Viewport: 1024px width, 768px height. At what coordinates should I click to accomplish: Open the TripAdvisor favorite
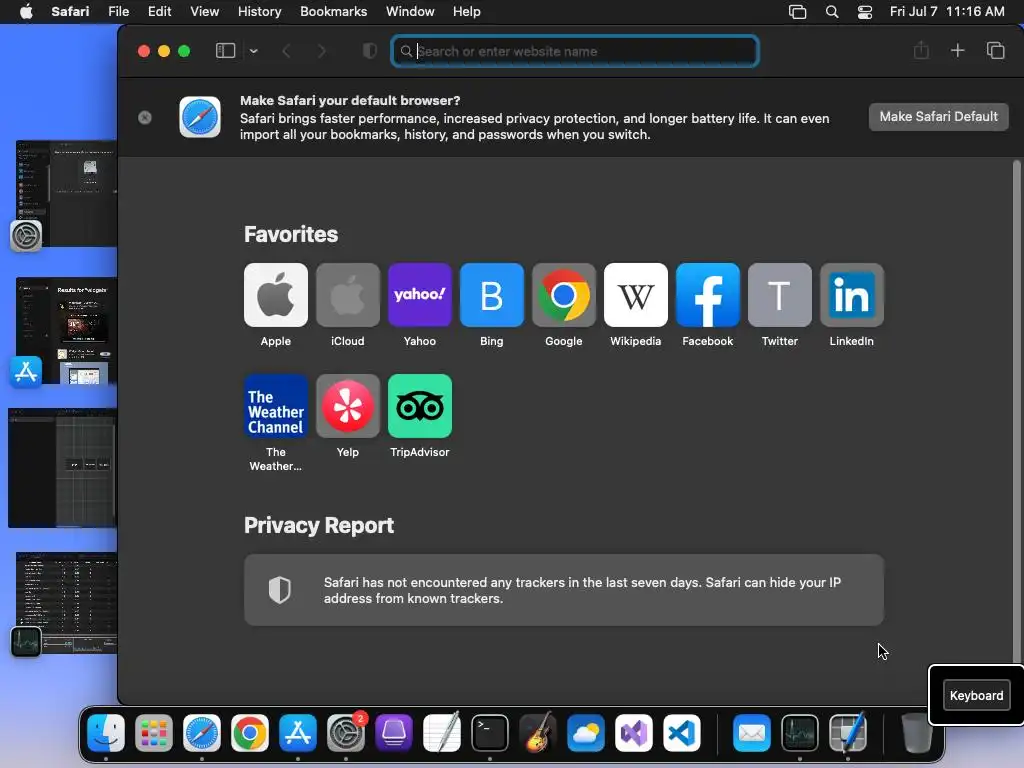(x=419, y=406)
